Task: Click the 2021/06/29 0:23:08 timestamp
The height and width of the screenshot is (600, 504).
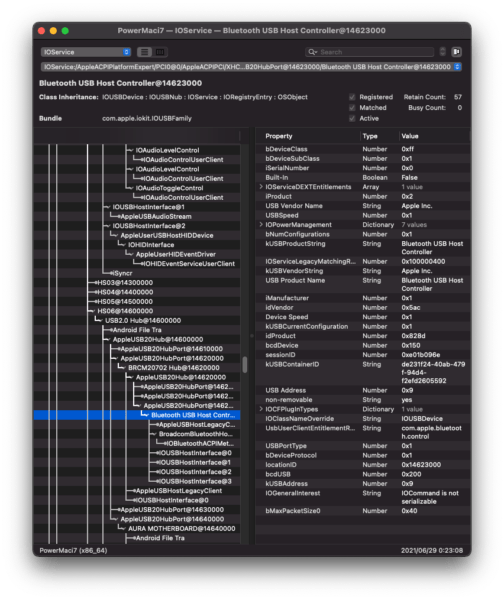Action: 432,550
